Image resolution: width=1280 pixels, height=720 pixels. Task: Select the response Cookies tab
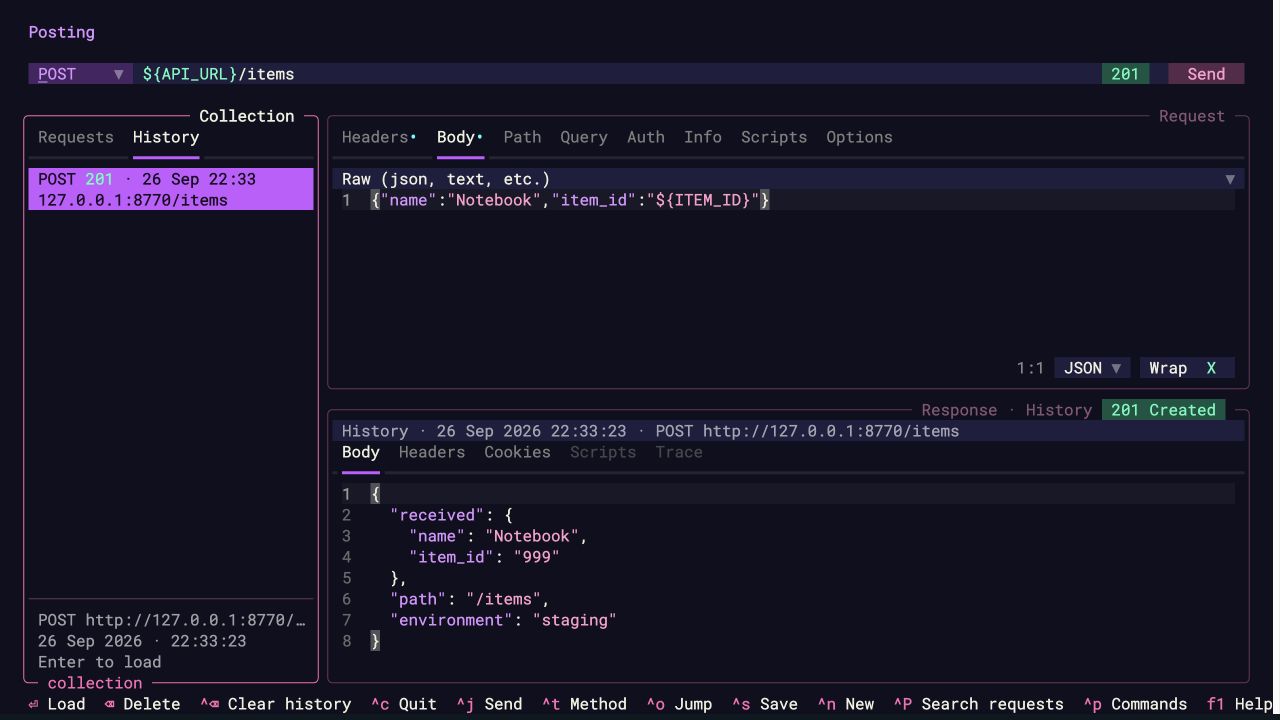click(x=517, y=452)
